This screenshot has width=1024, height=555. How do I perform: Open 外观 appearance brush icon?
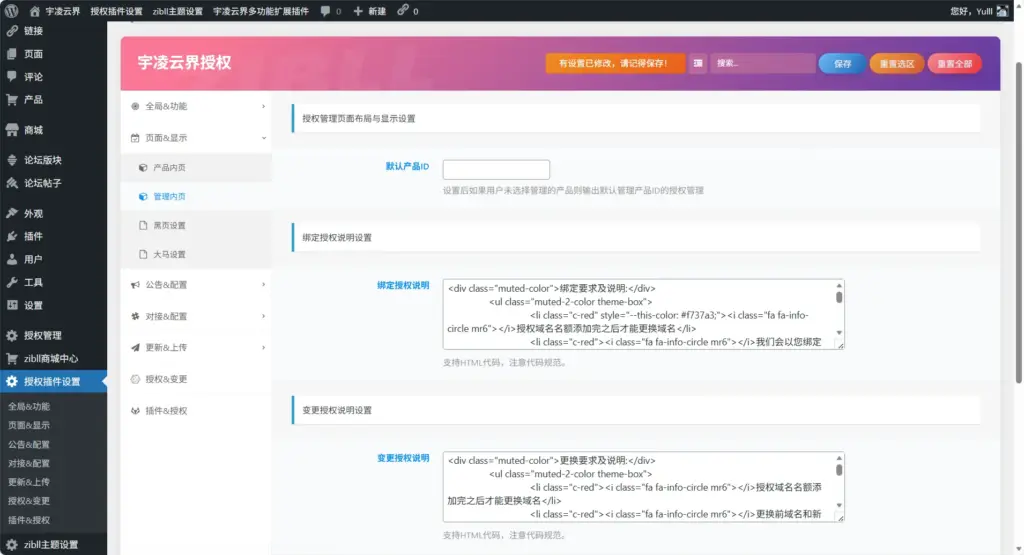tap(12, 214)
